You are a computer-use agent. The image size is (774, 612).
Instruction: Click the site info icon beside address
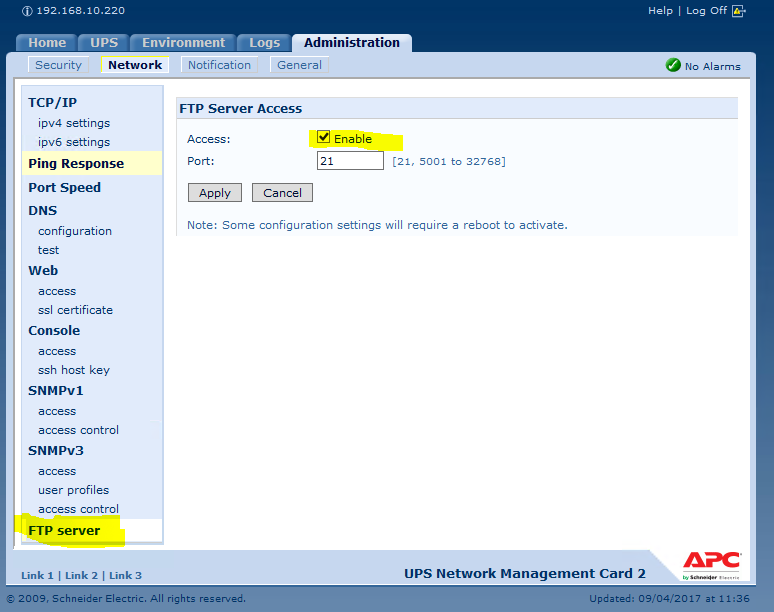pyautogui.click(x=27, y=11)
